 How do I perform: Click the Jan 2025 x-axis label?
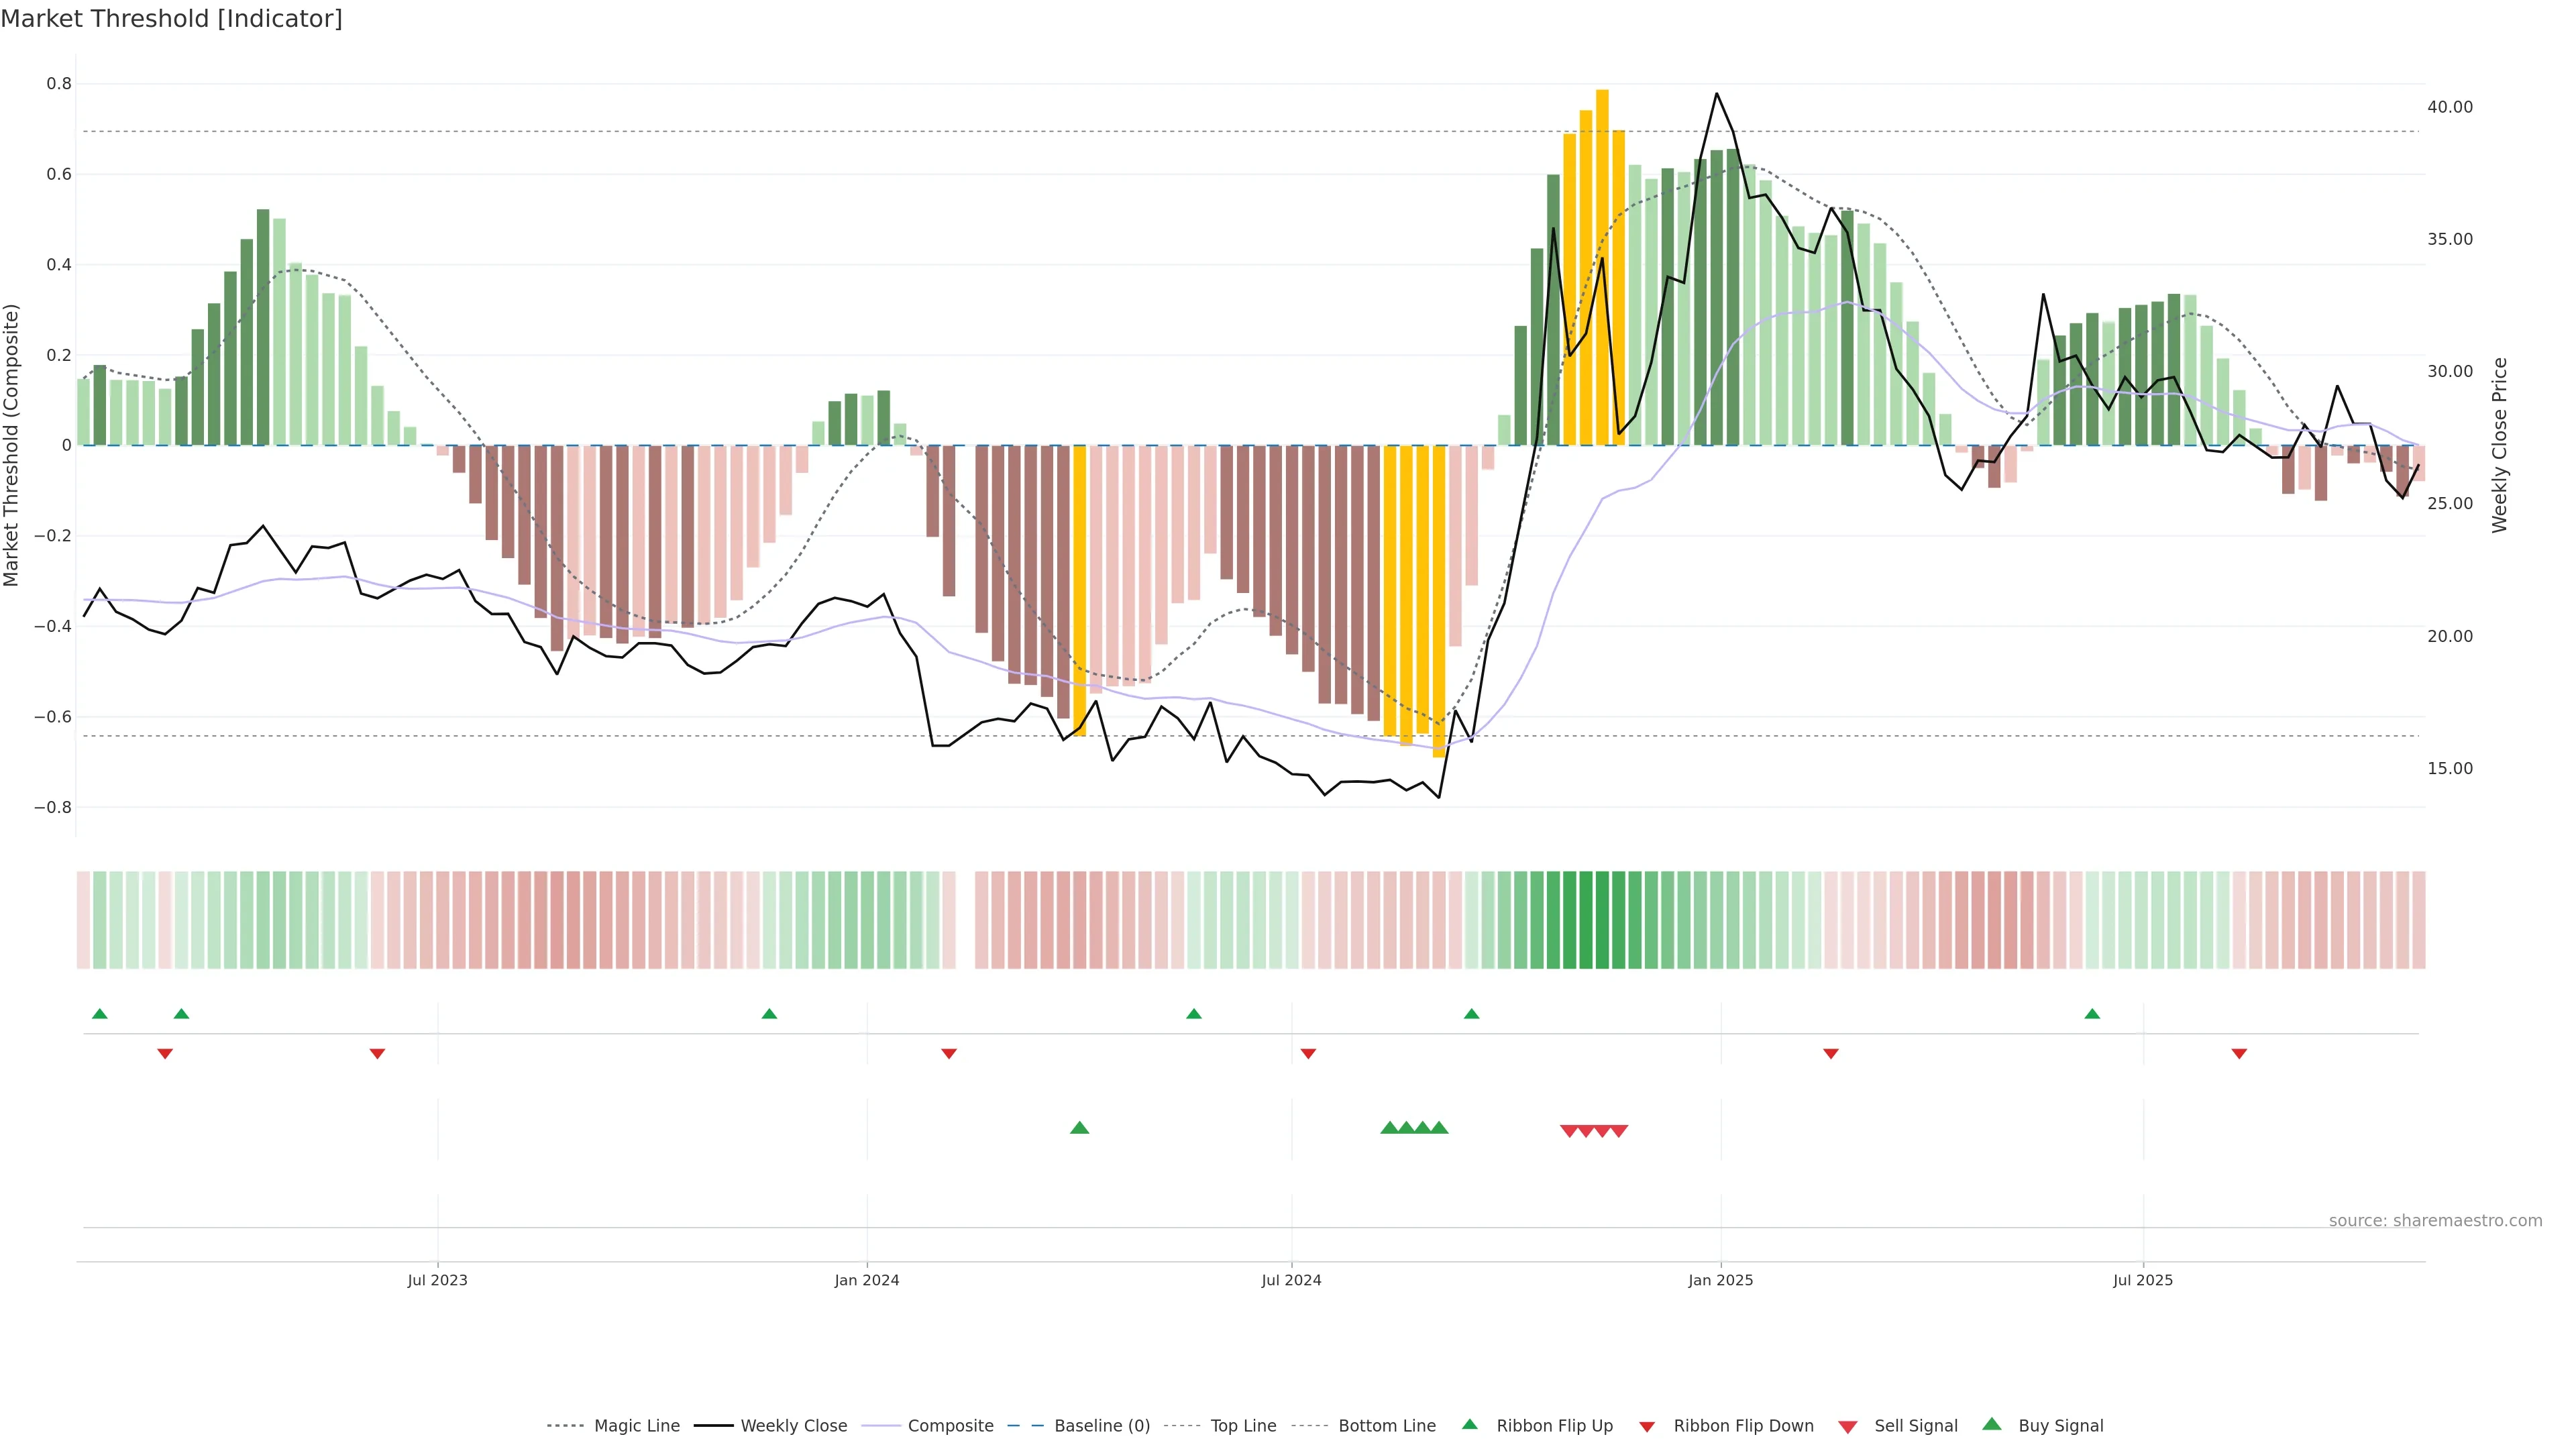[1720, 1280]
